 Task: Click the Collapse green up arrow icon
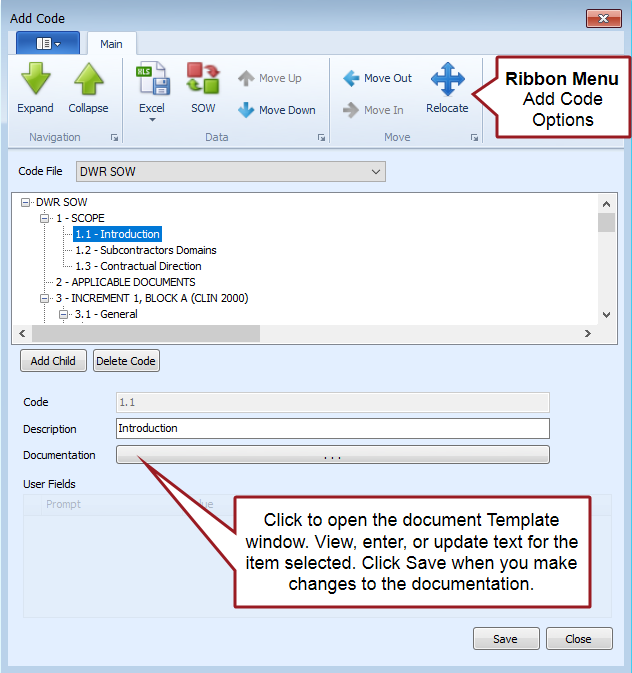click(x=88, y=79)
